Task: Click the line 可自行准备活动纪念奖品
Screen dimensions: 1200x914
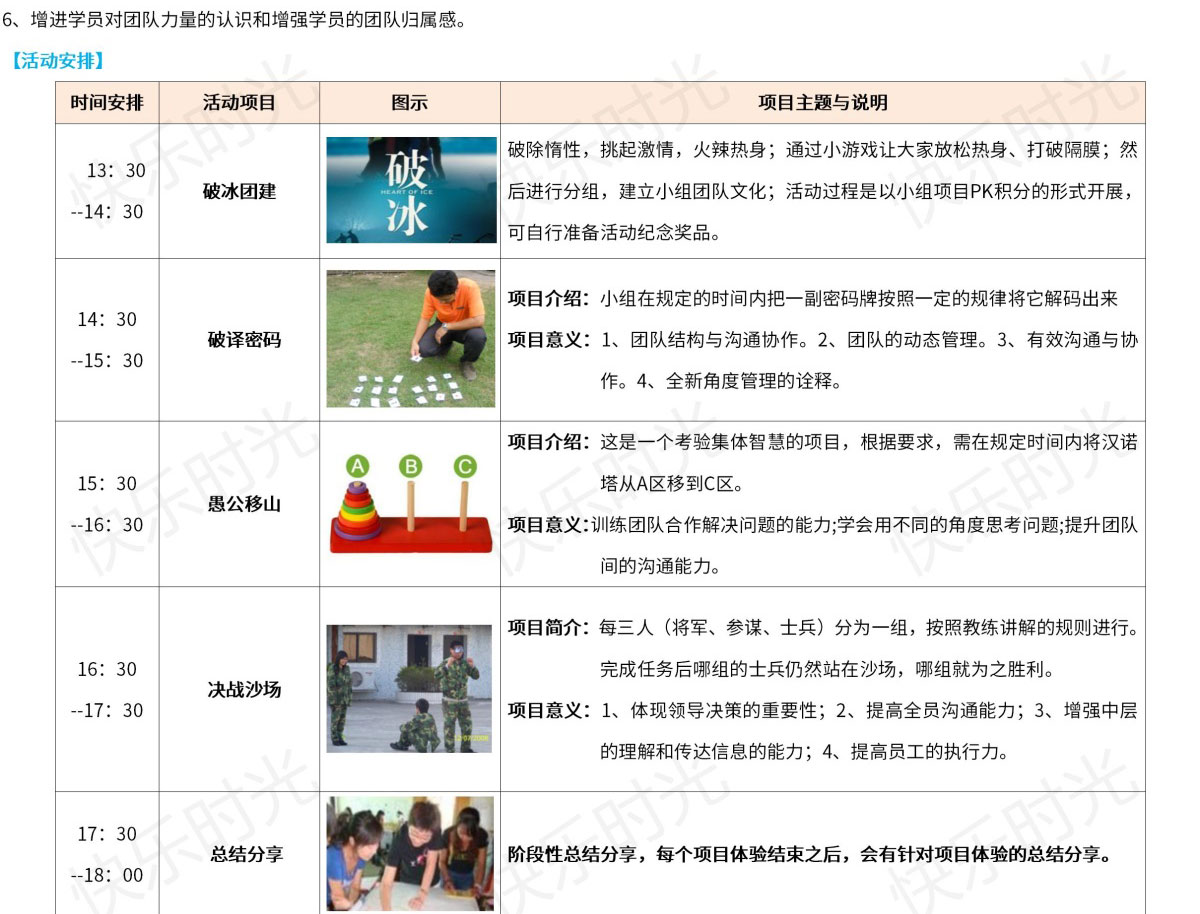Action: pos(614,233)
